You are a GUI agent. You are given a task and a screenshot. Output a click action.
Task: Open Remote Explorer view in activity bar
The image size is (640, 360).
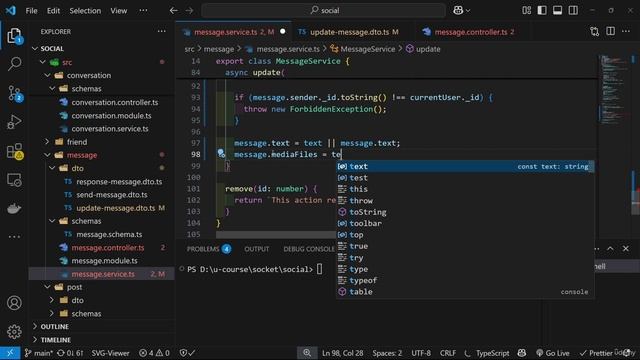tap(14, 180)
